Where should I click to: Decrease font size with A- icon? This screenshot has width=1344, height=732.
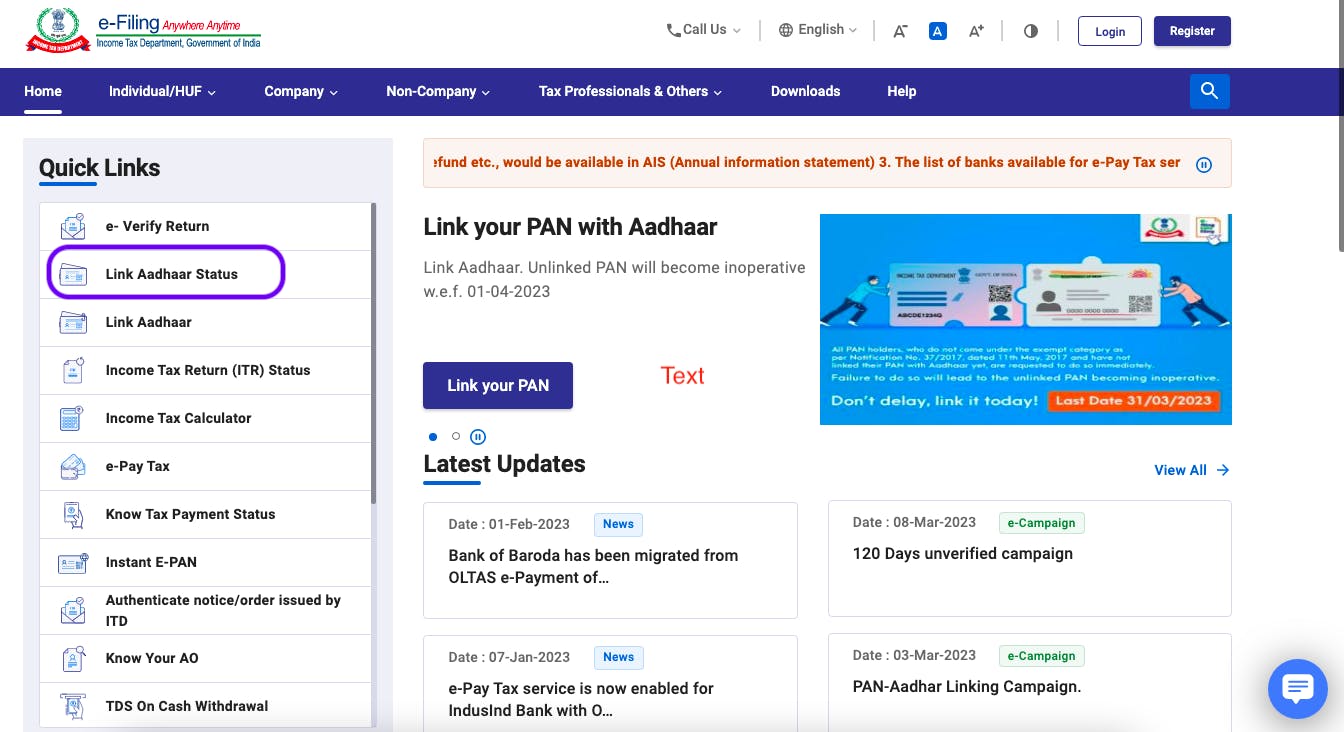point(900,31)
